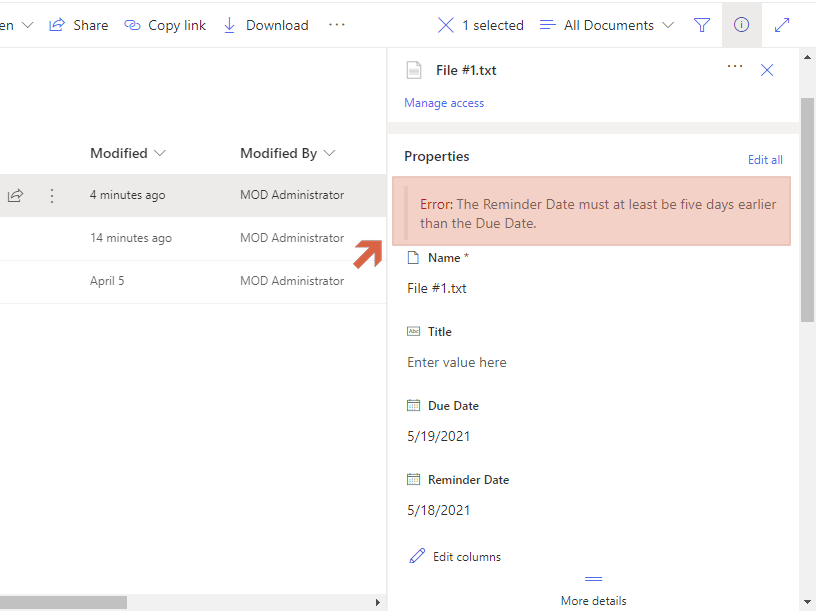The width and height of the screenshot is (816, 613).
Task: Click the Due Date calendar icon
Action: tap(413, 405)
